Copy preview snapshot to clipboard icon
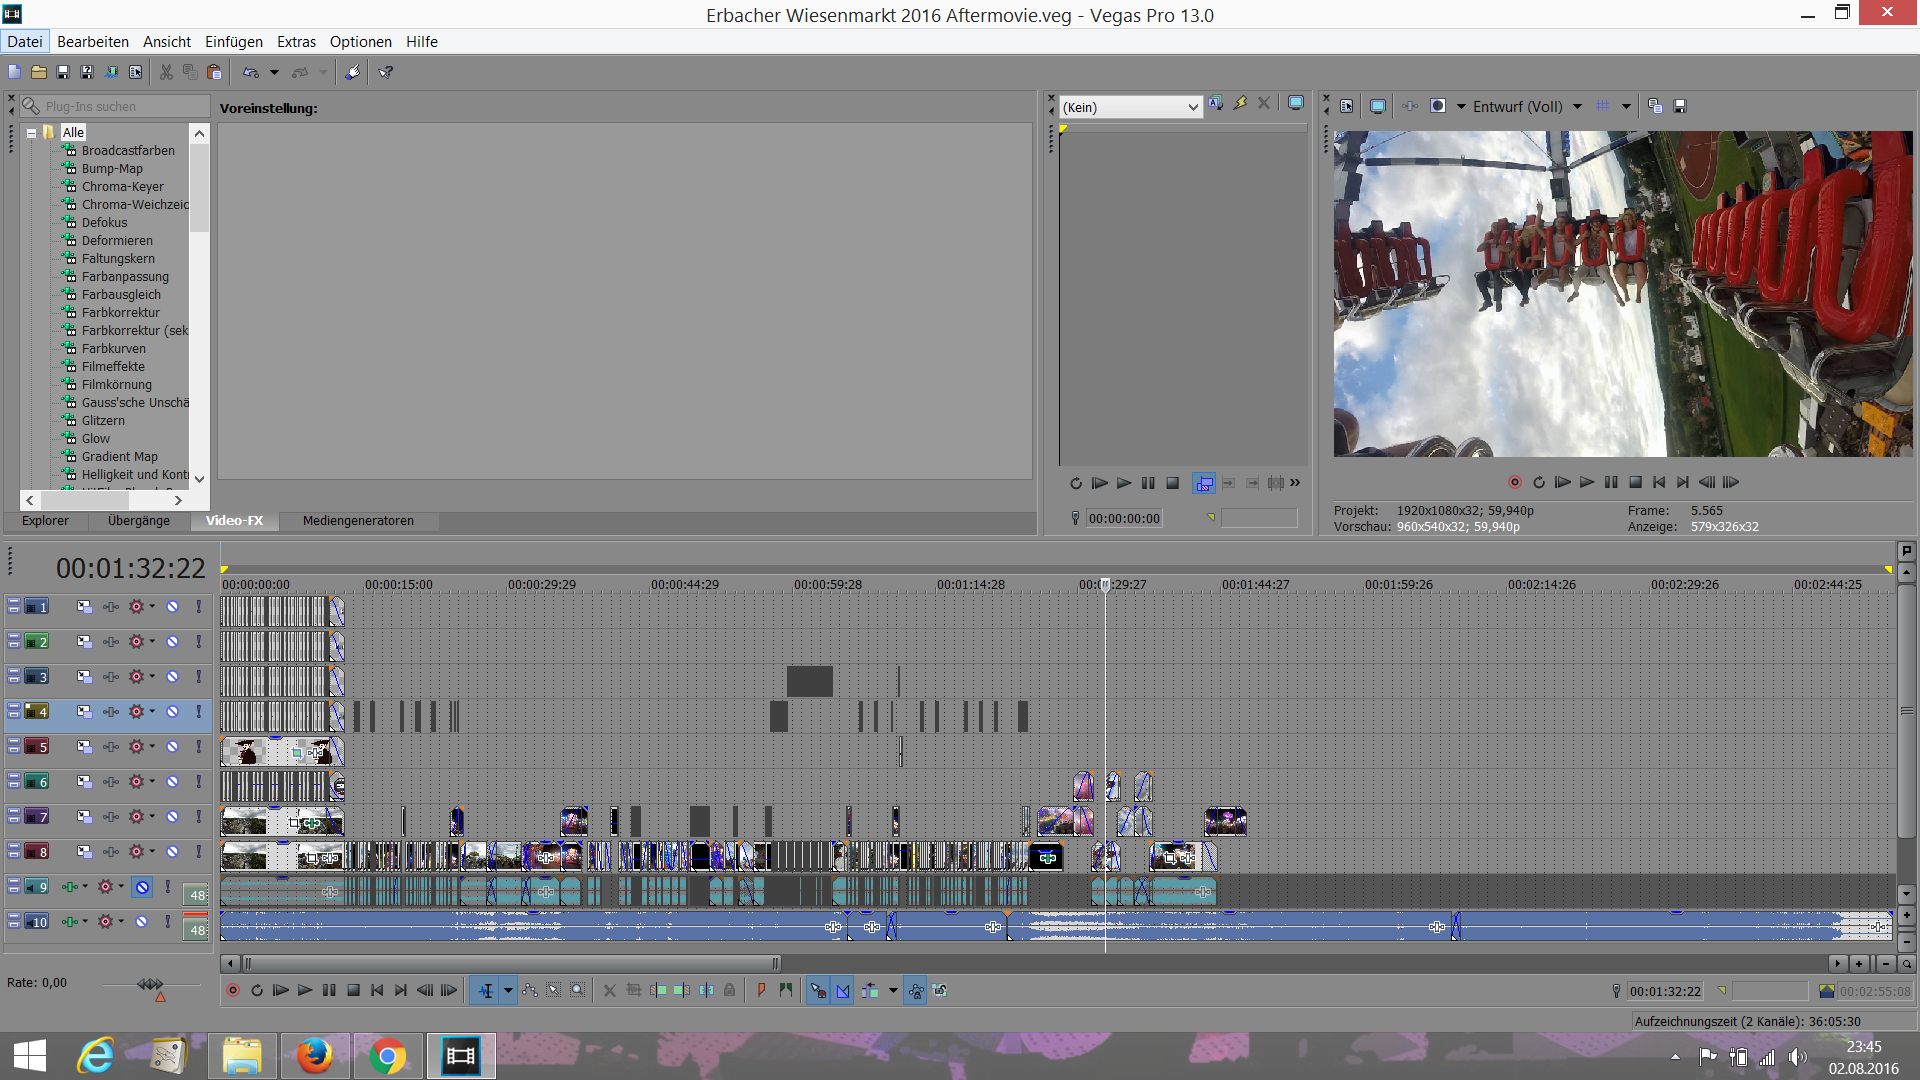 (x=1655, y=107)
